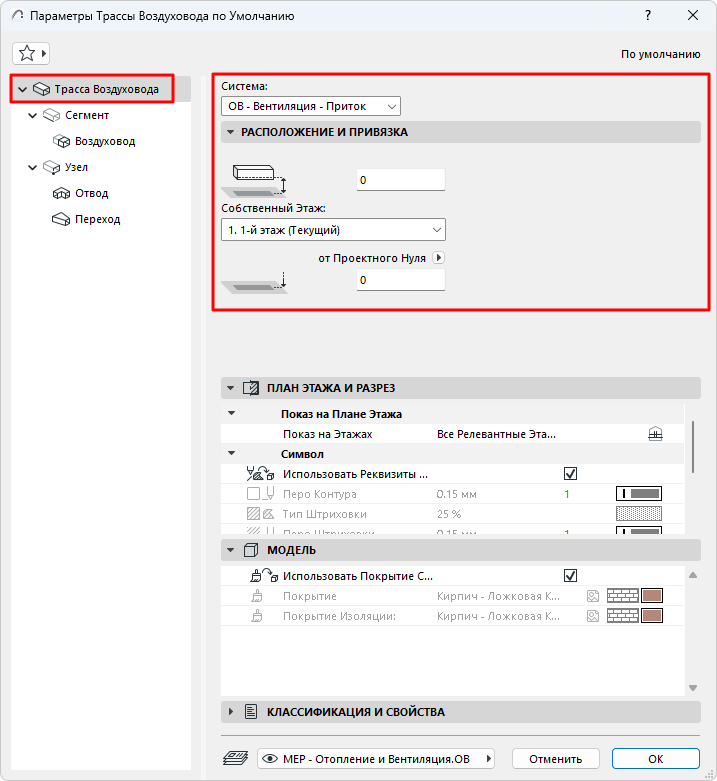
Task: Select the Отвод tree item
Action: (91, 193)
